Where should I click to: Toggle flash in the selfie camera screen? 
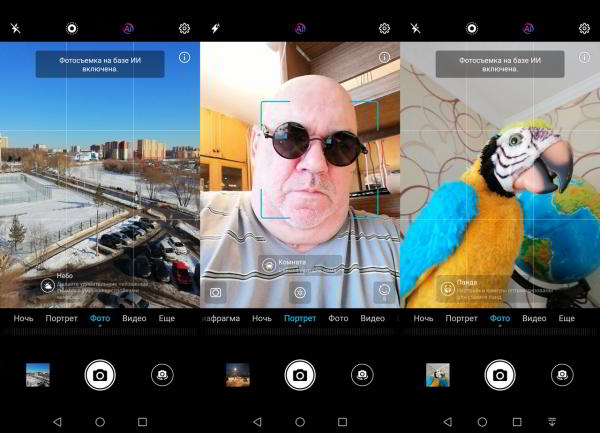[x=215, y=28]
